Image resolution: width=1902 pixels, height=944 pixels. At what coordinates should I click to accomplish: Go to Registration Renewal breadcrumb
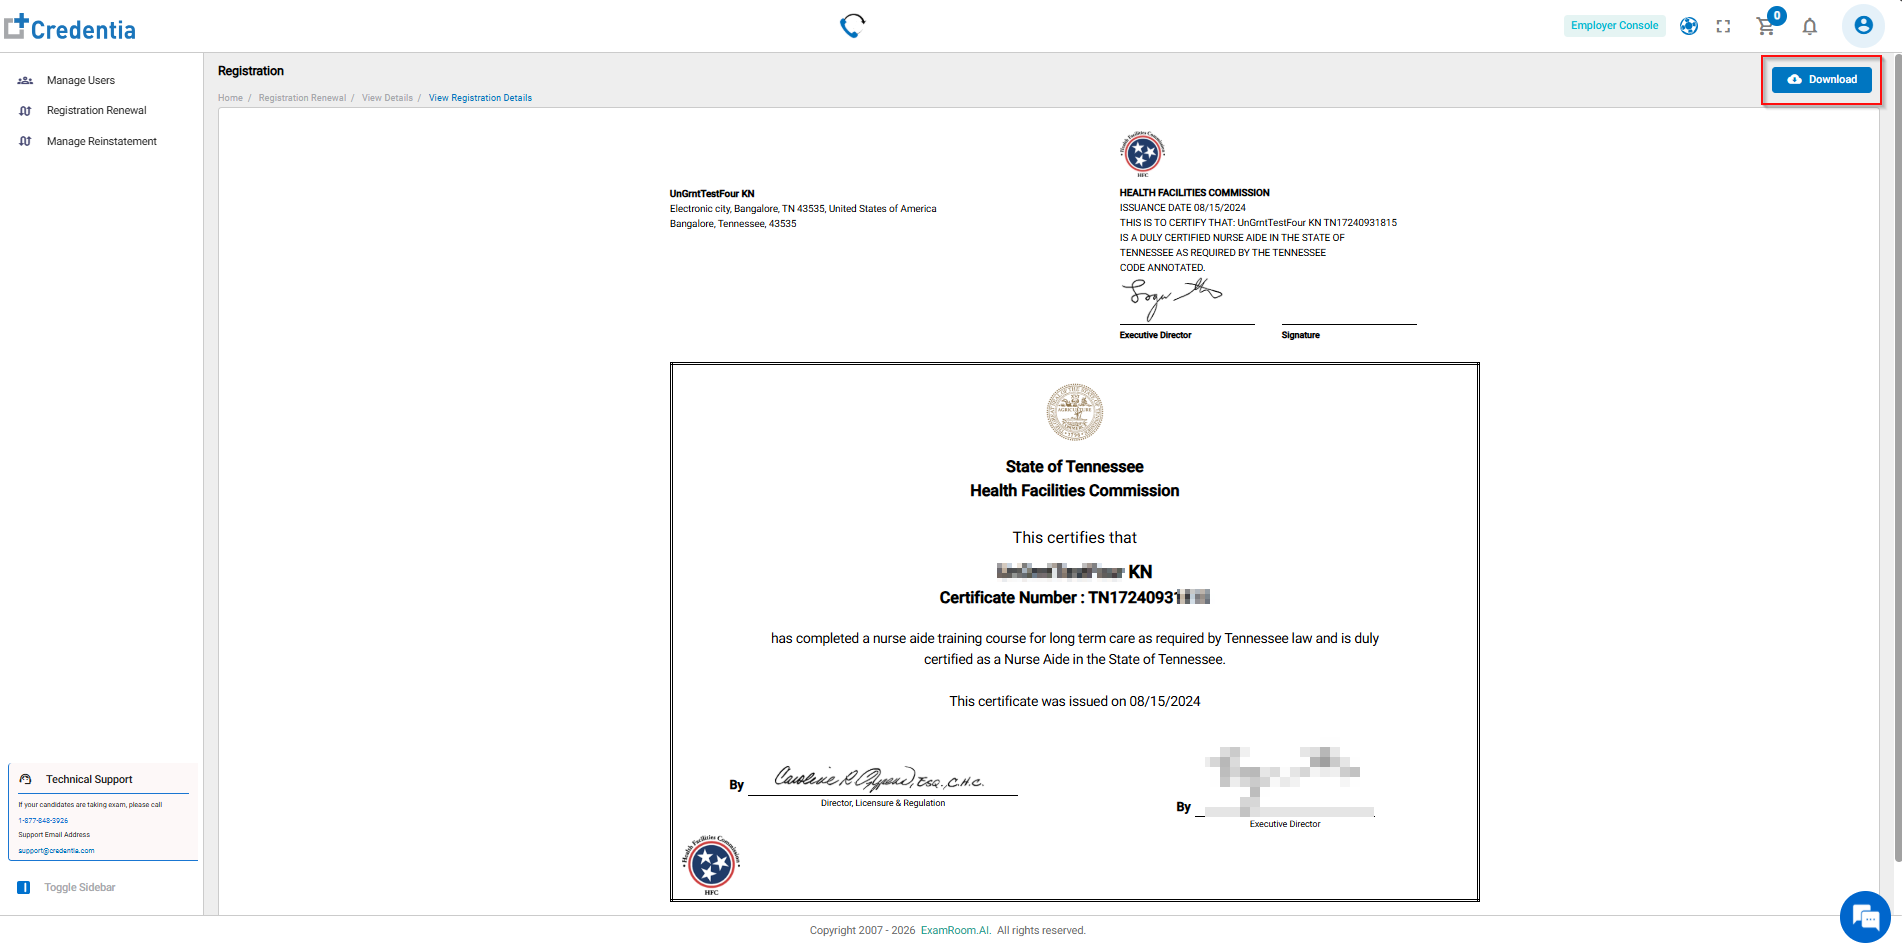click(302, 98)
